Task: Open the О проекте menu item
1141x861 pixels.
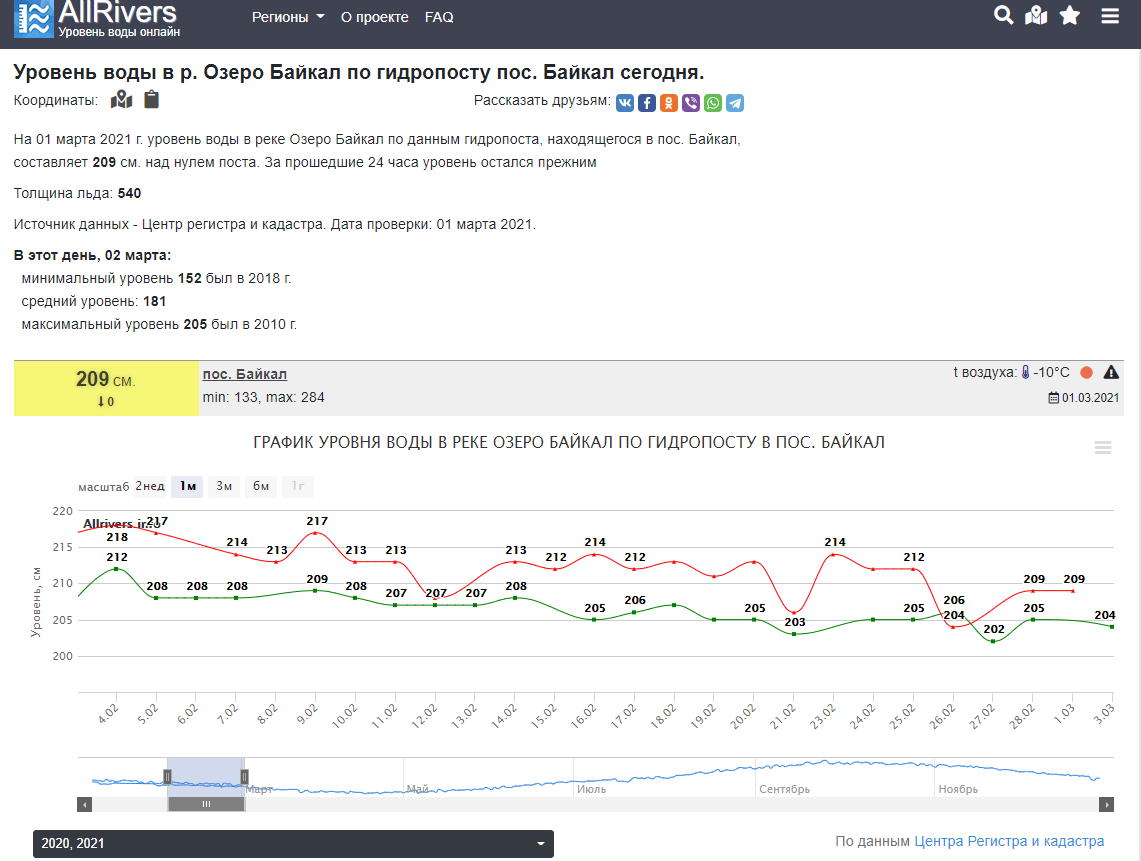Action: 374,17
